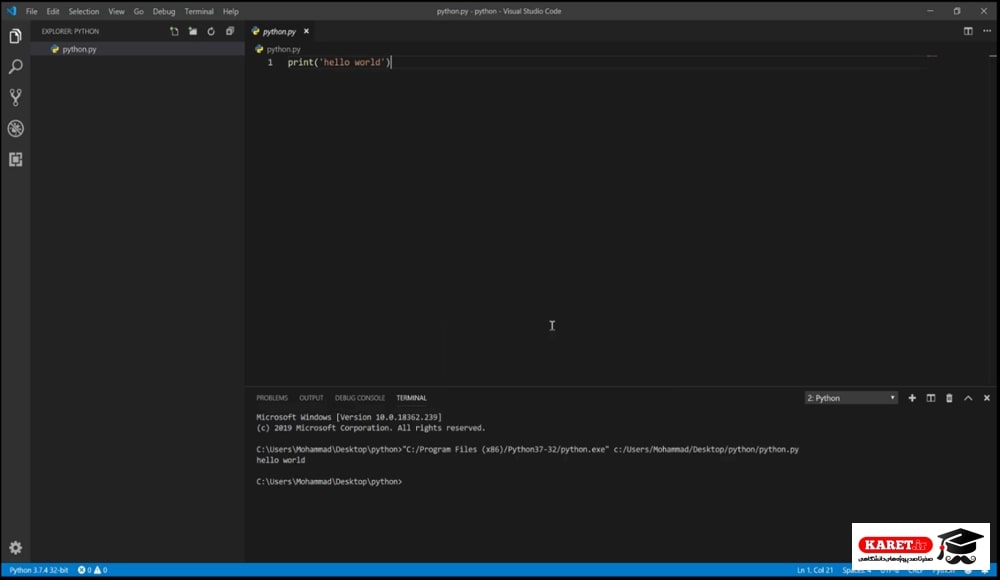1000x580 pixels.
Task: Open the Explorer view in activity bar
Action: 15,36
